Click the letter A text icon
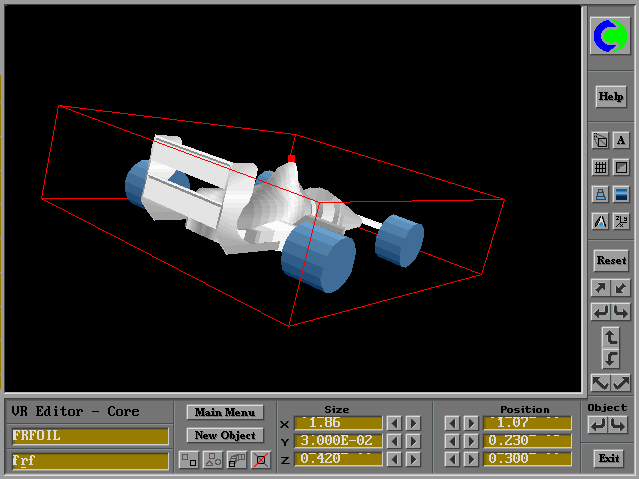639x479 pixels. 621,141
